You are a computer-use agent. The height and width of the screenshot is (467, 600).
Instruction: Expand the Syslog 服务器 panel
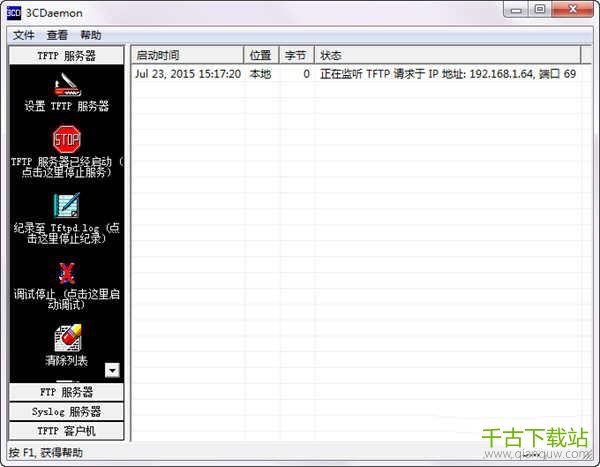click(67, 411)
